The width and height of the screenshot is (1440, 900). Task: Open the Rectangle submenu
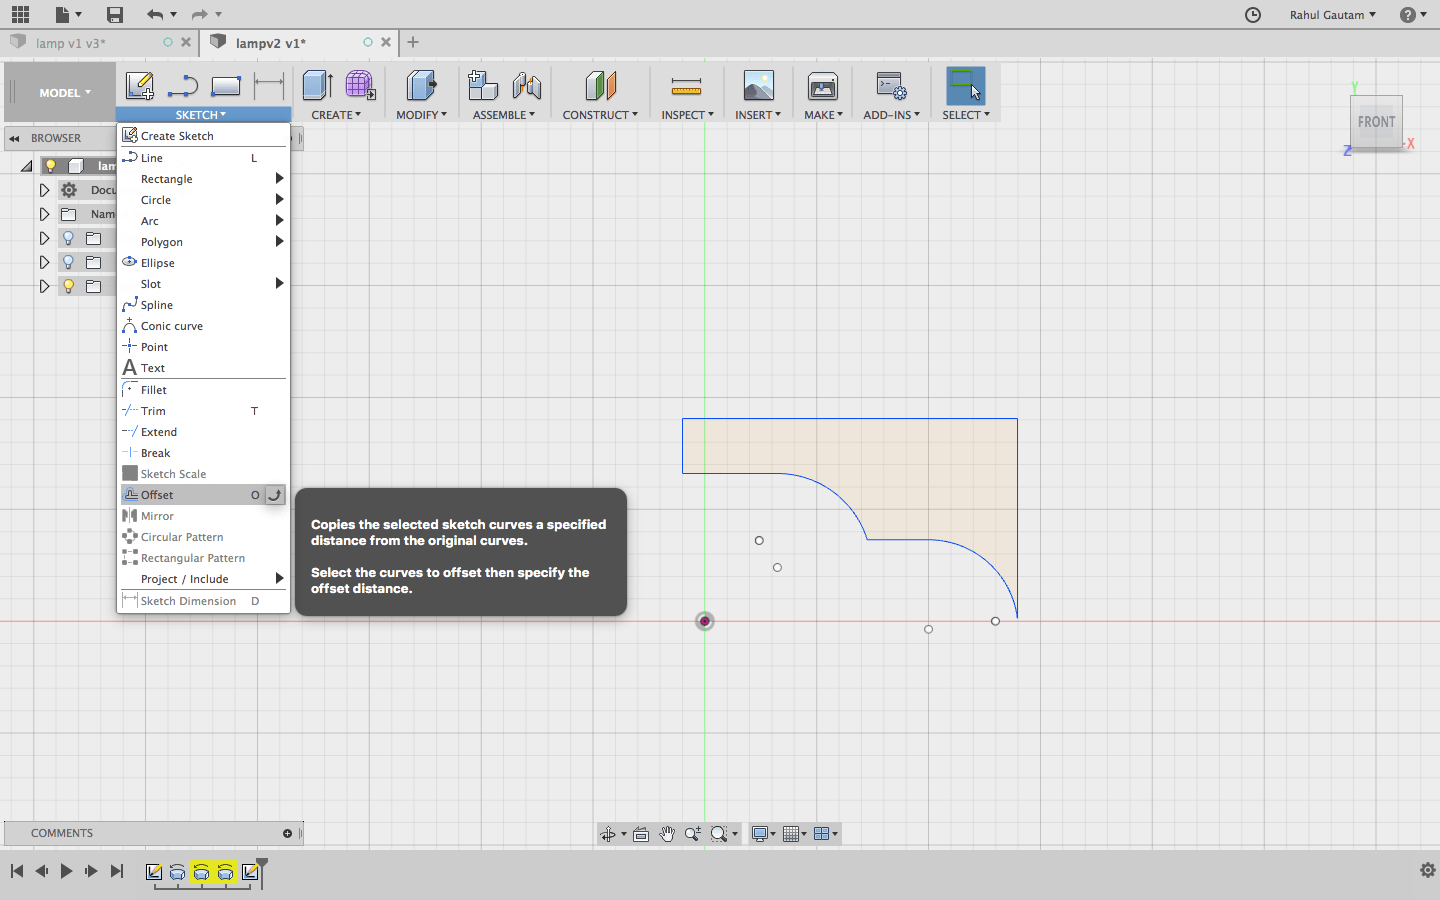[203, 179]
